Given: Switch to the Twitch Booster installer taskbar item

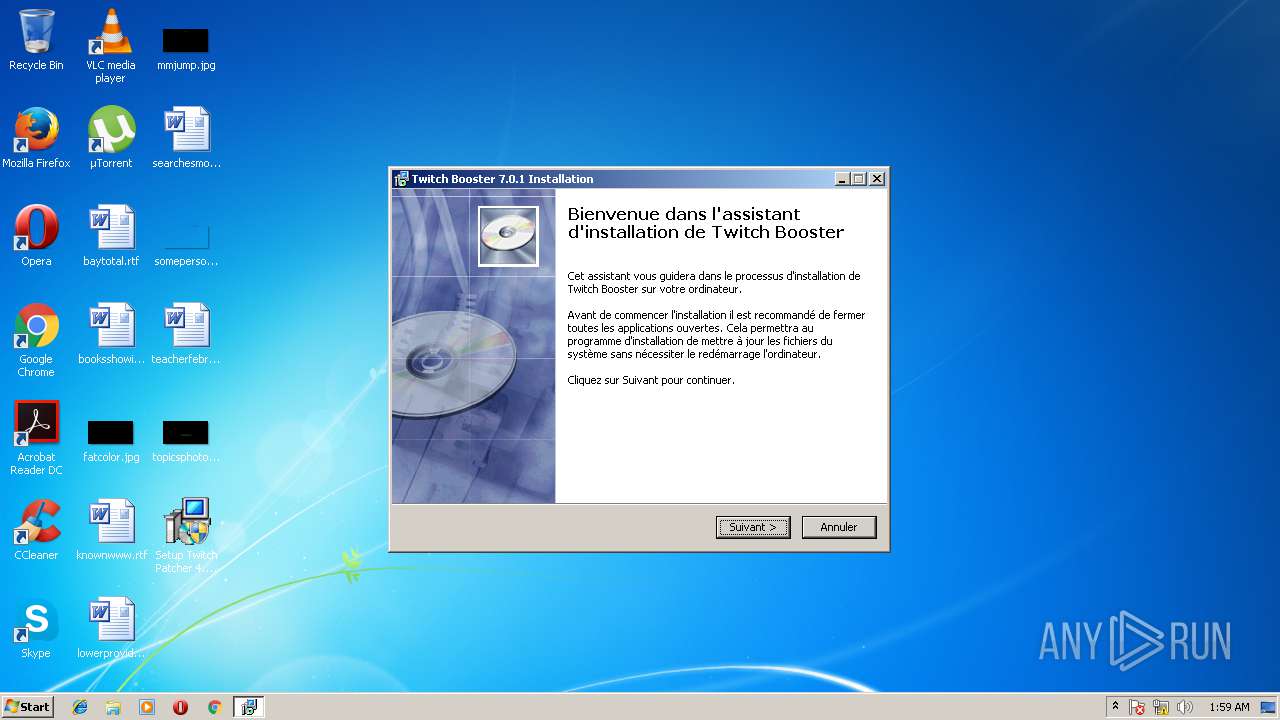Looking at the screenshot, I should pos(248,707).
